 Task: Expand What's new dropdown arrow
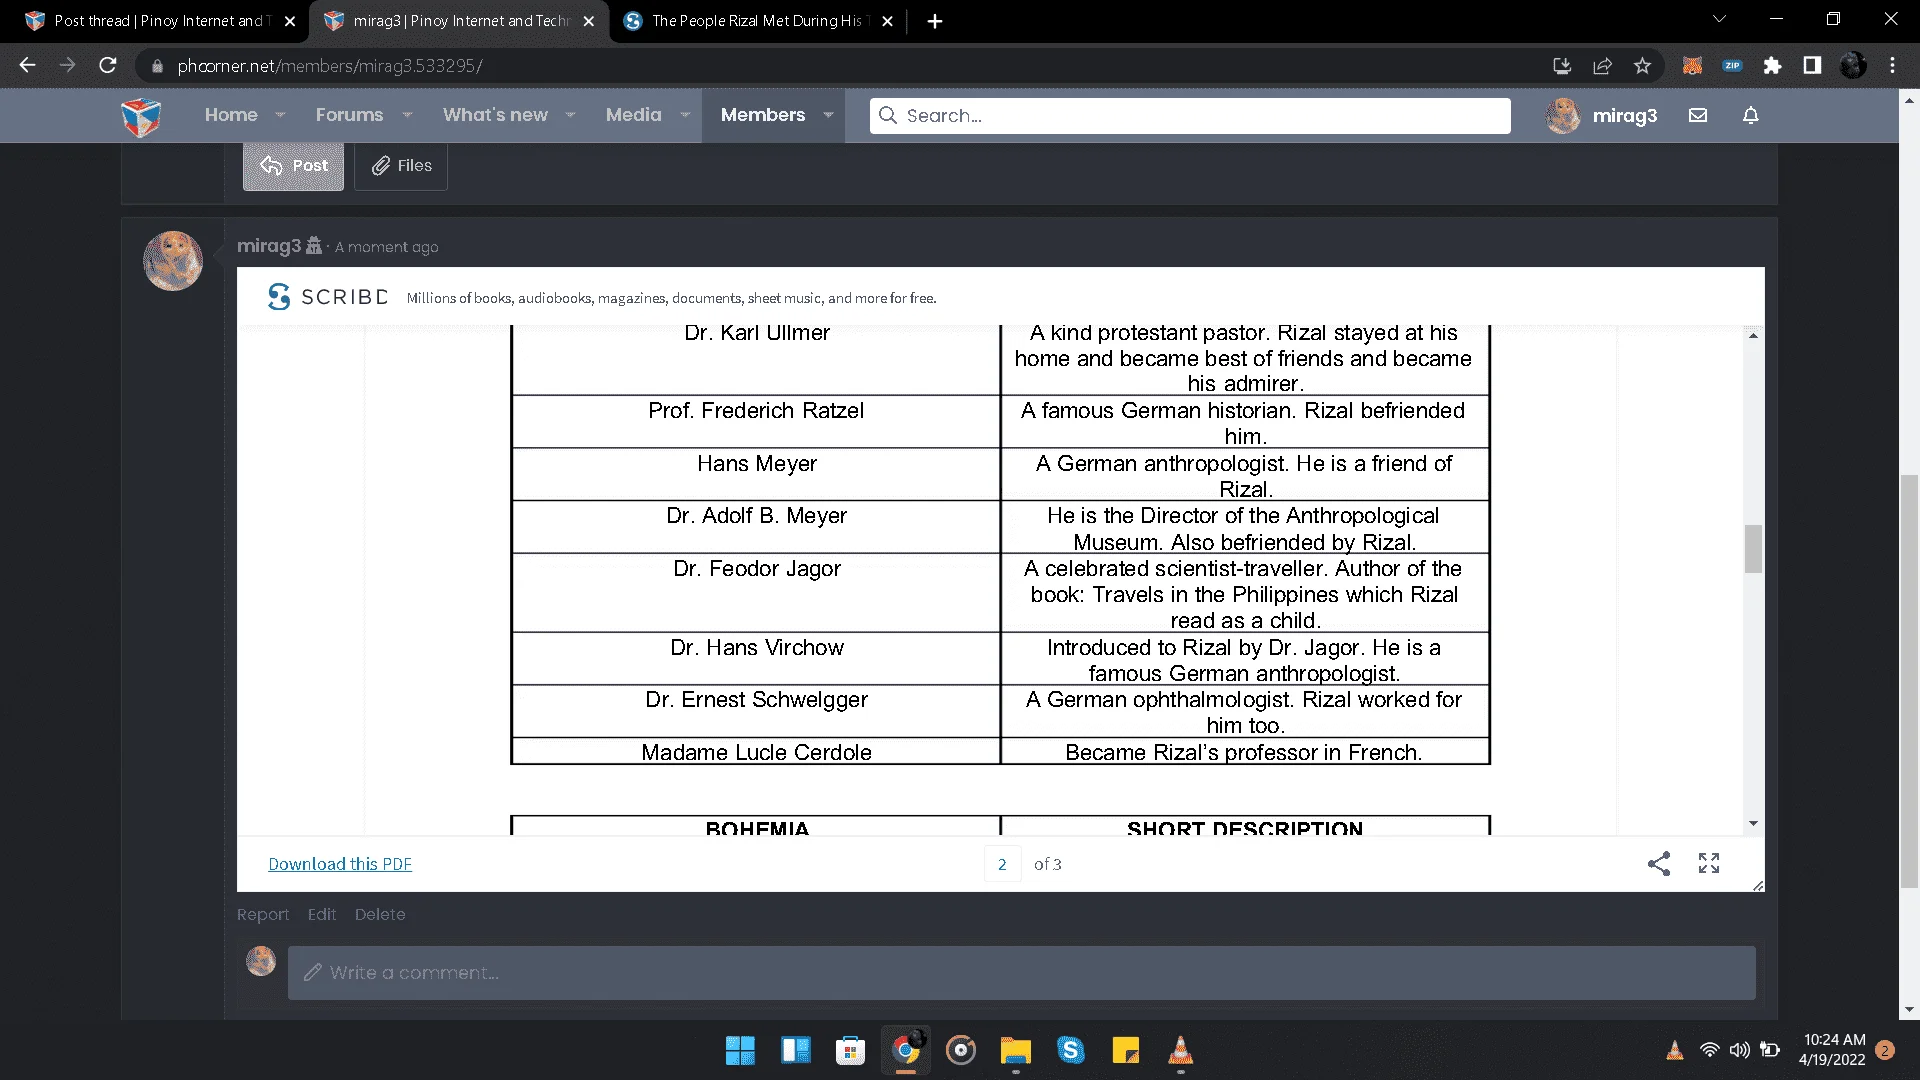(x=570, y=115)
